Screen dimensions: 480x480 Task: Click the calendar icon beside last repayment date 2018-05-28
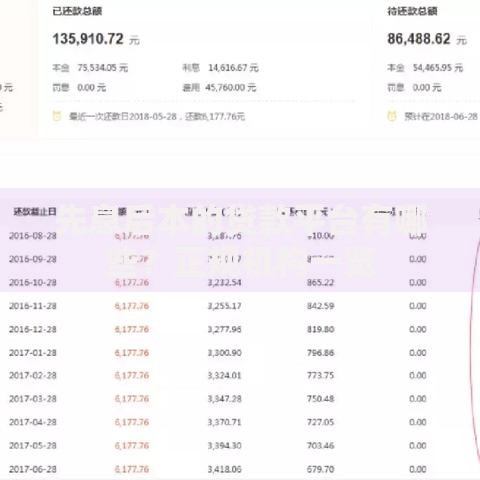pos(57,116)
